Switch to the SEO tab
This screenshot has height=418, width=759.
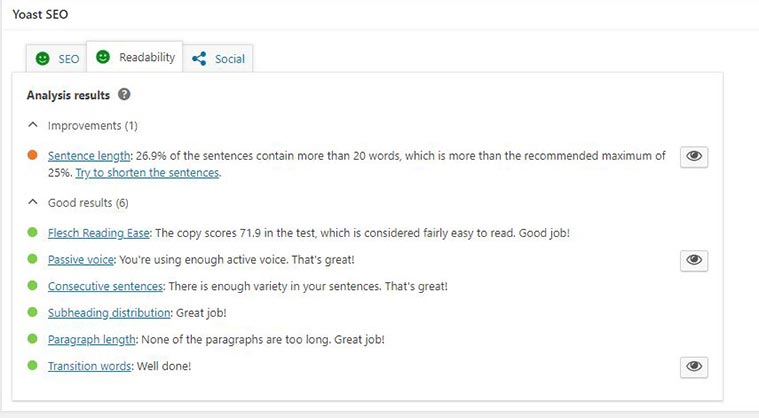[57, 59]
